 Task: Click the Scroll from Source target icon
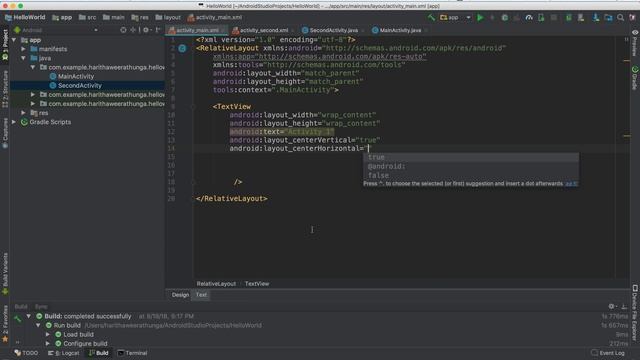[123, 30]
